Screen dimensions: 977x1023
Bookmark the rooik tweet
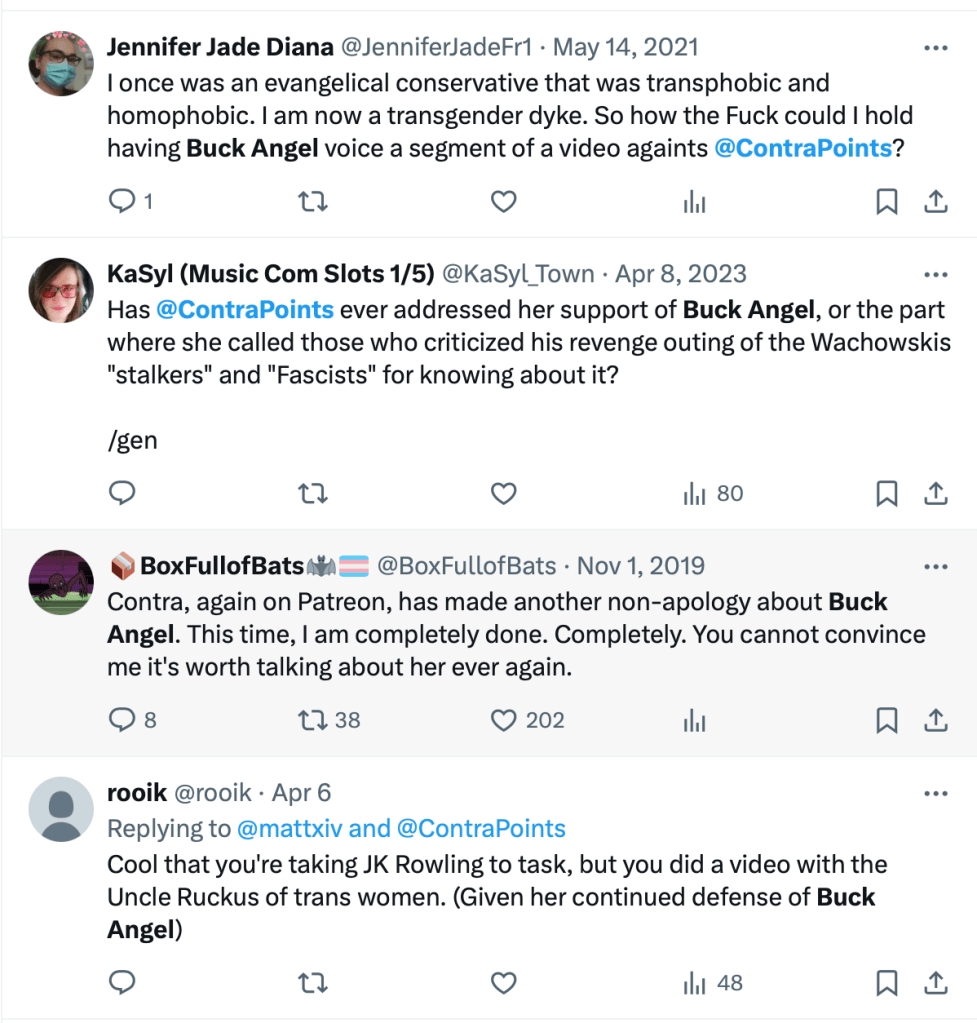tap(886, 983)
